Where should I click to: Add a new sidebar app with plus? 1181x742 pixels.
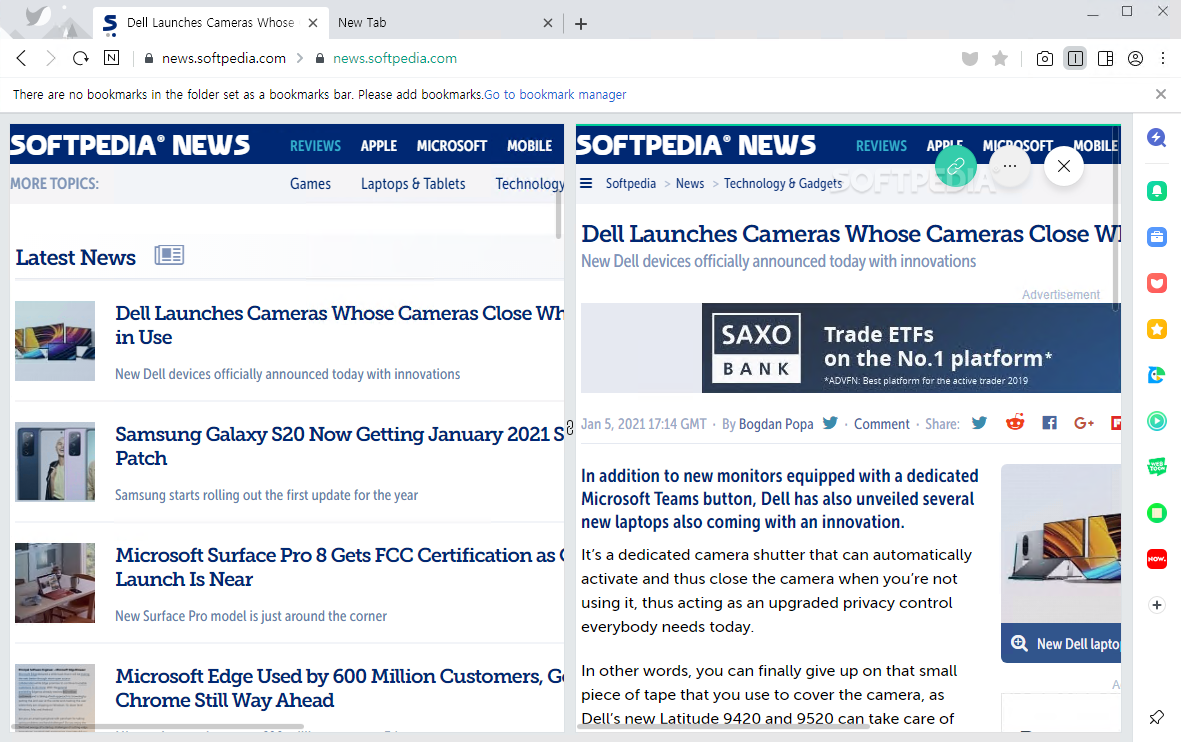coord(1157,604)
